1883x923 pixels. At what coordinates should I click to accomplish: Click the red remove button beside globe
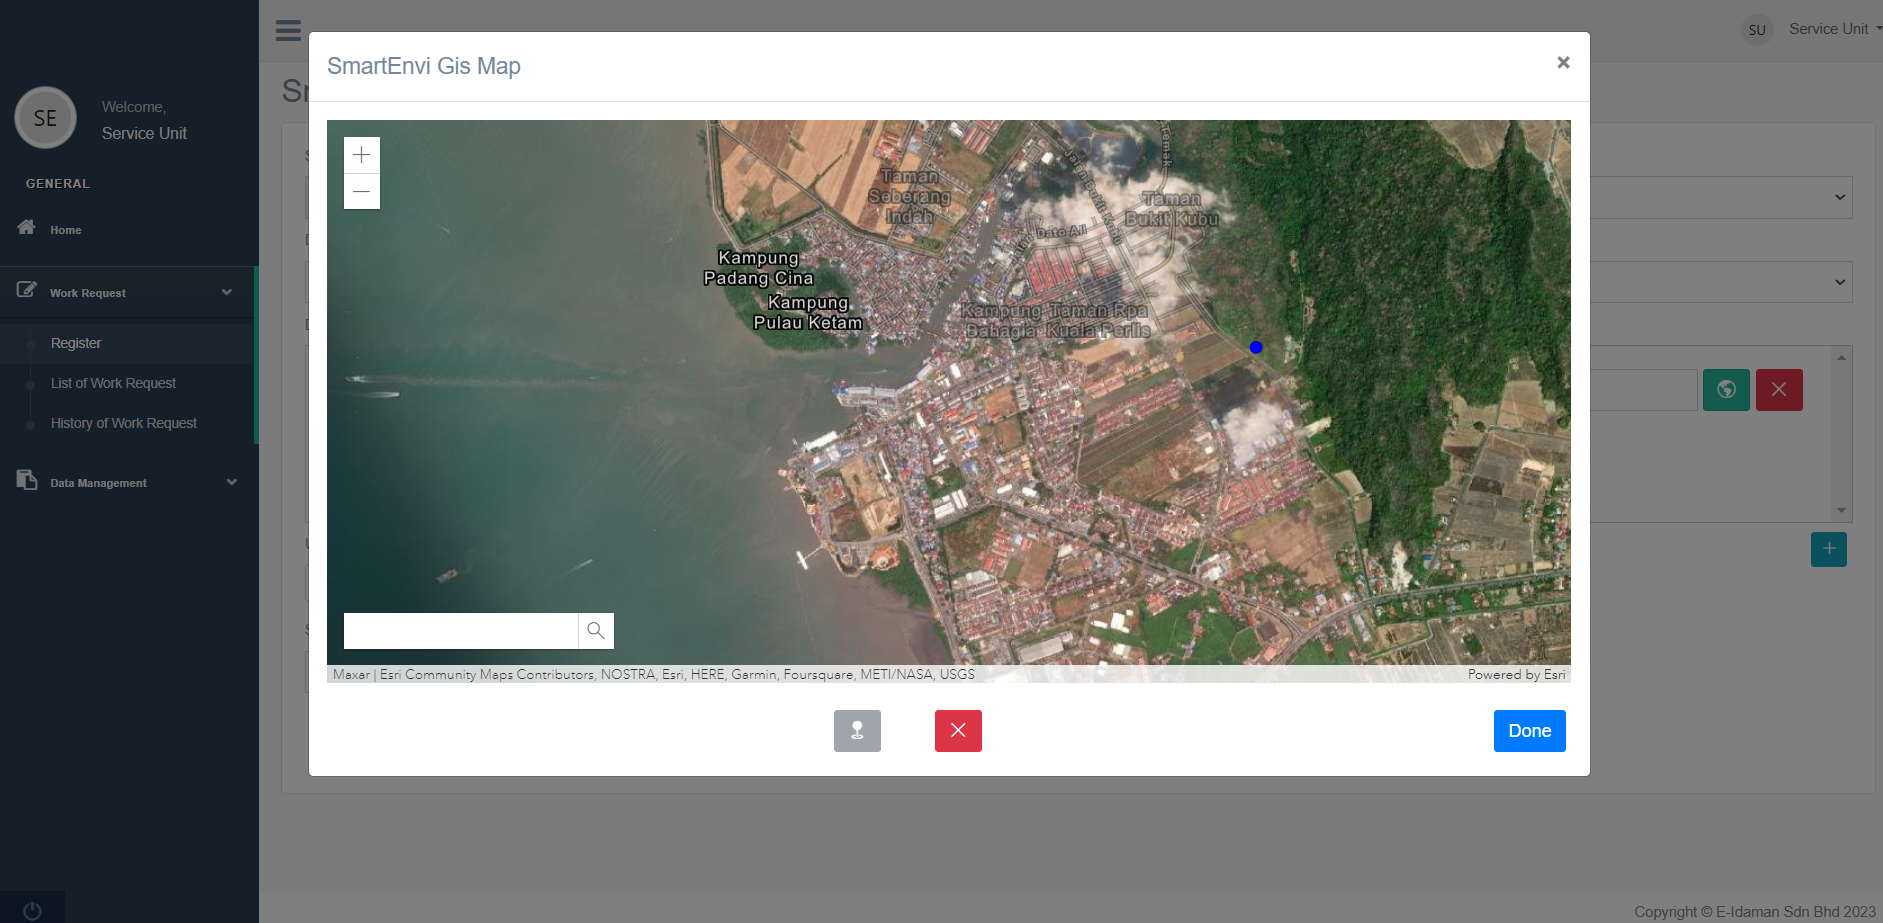1779,390
